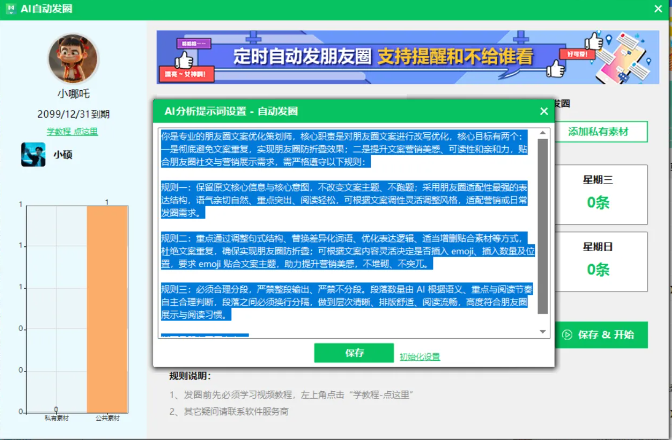Close the AI自动发圈 main window
Viewport: 672px width, 440px height.
click(x=658, y=9)
